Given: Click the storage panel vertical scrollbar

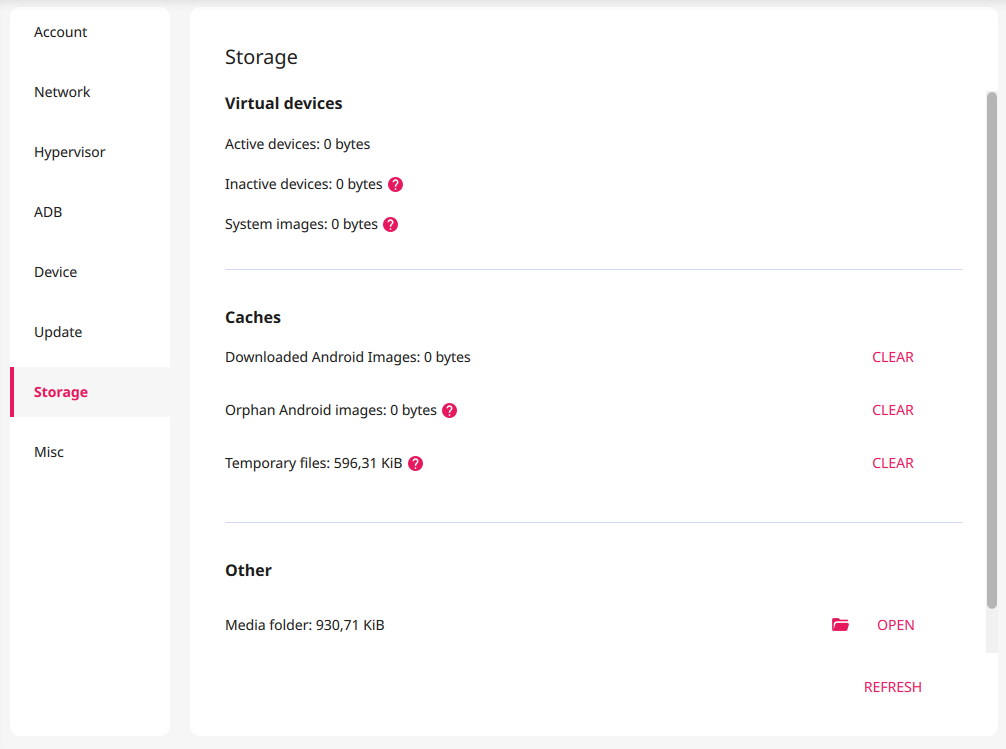Looking at the screenshot, I should tap(992, 350).
